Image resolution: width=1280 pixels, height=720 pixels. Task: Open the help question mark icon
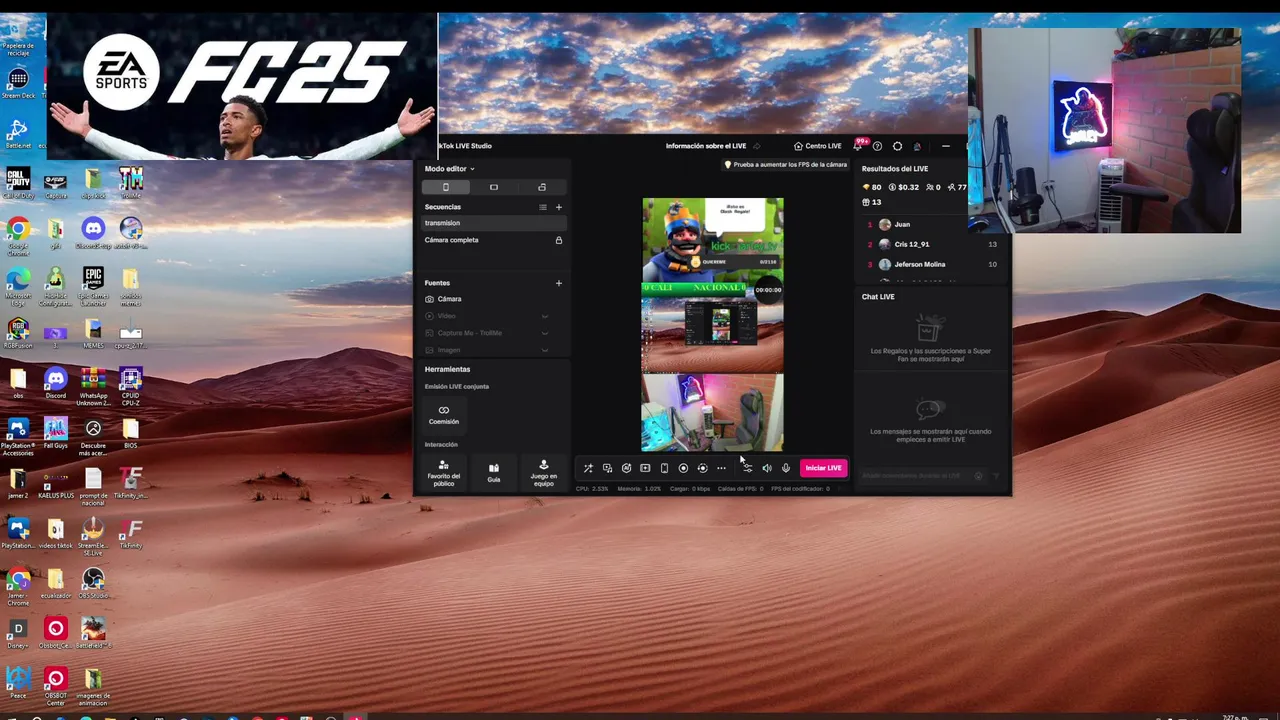tap(878, 146)
